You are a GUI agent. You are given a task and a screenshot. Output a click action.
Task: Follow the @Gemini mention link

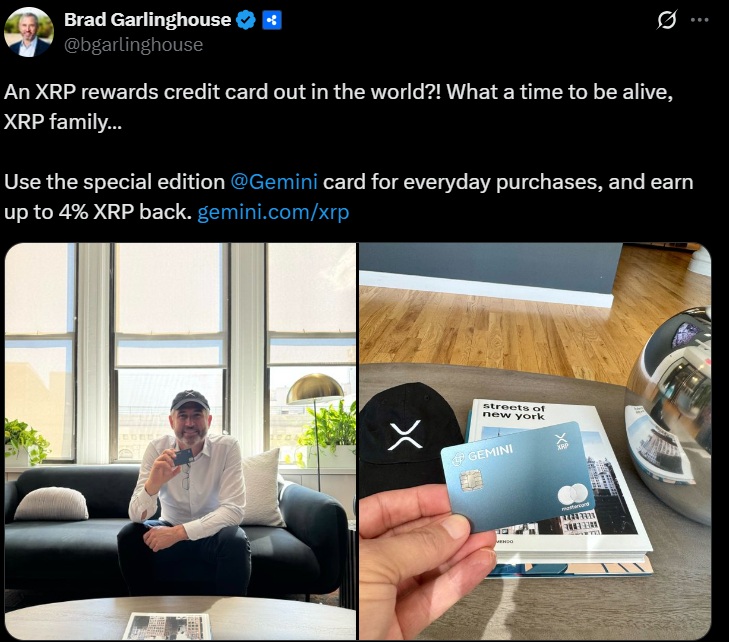point(274,182)
